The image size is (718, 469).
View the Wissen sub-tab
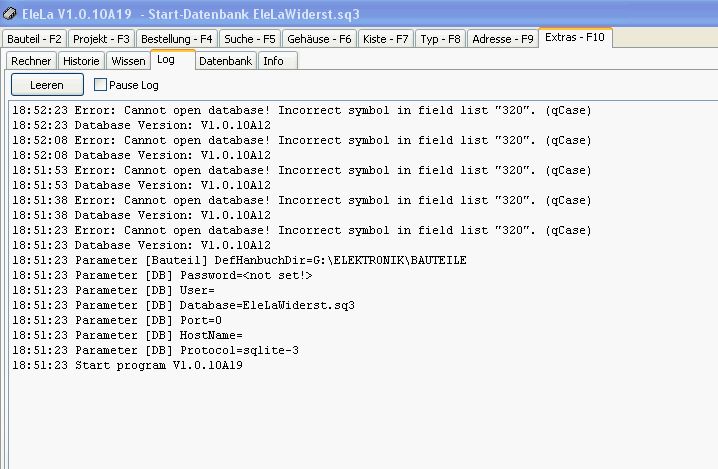(x=128, y=61)
